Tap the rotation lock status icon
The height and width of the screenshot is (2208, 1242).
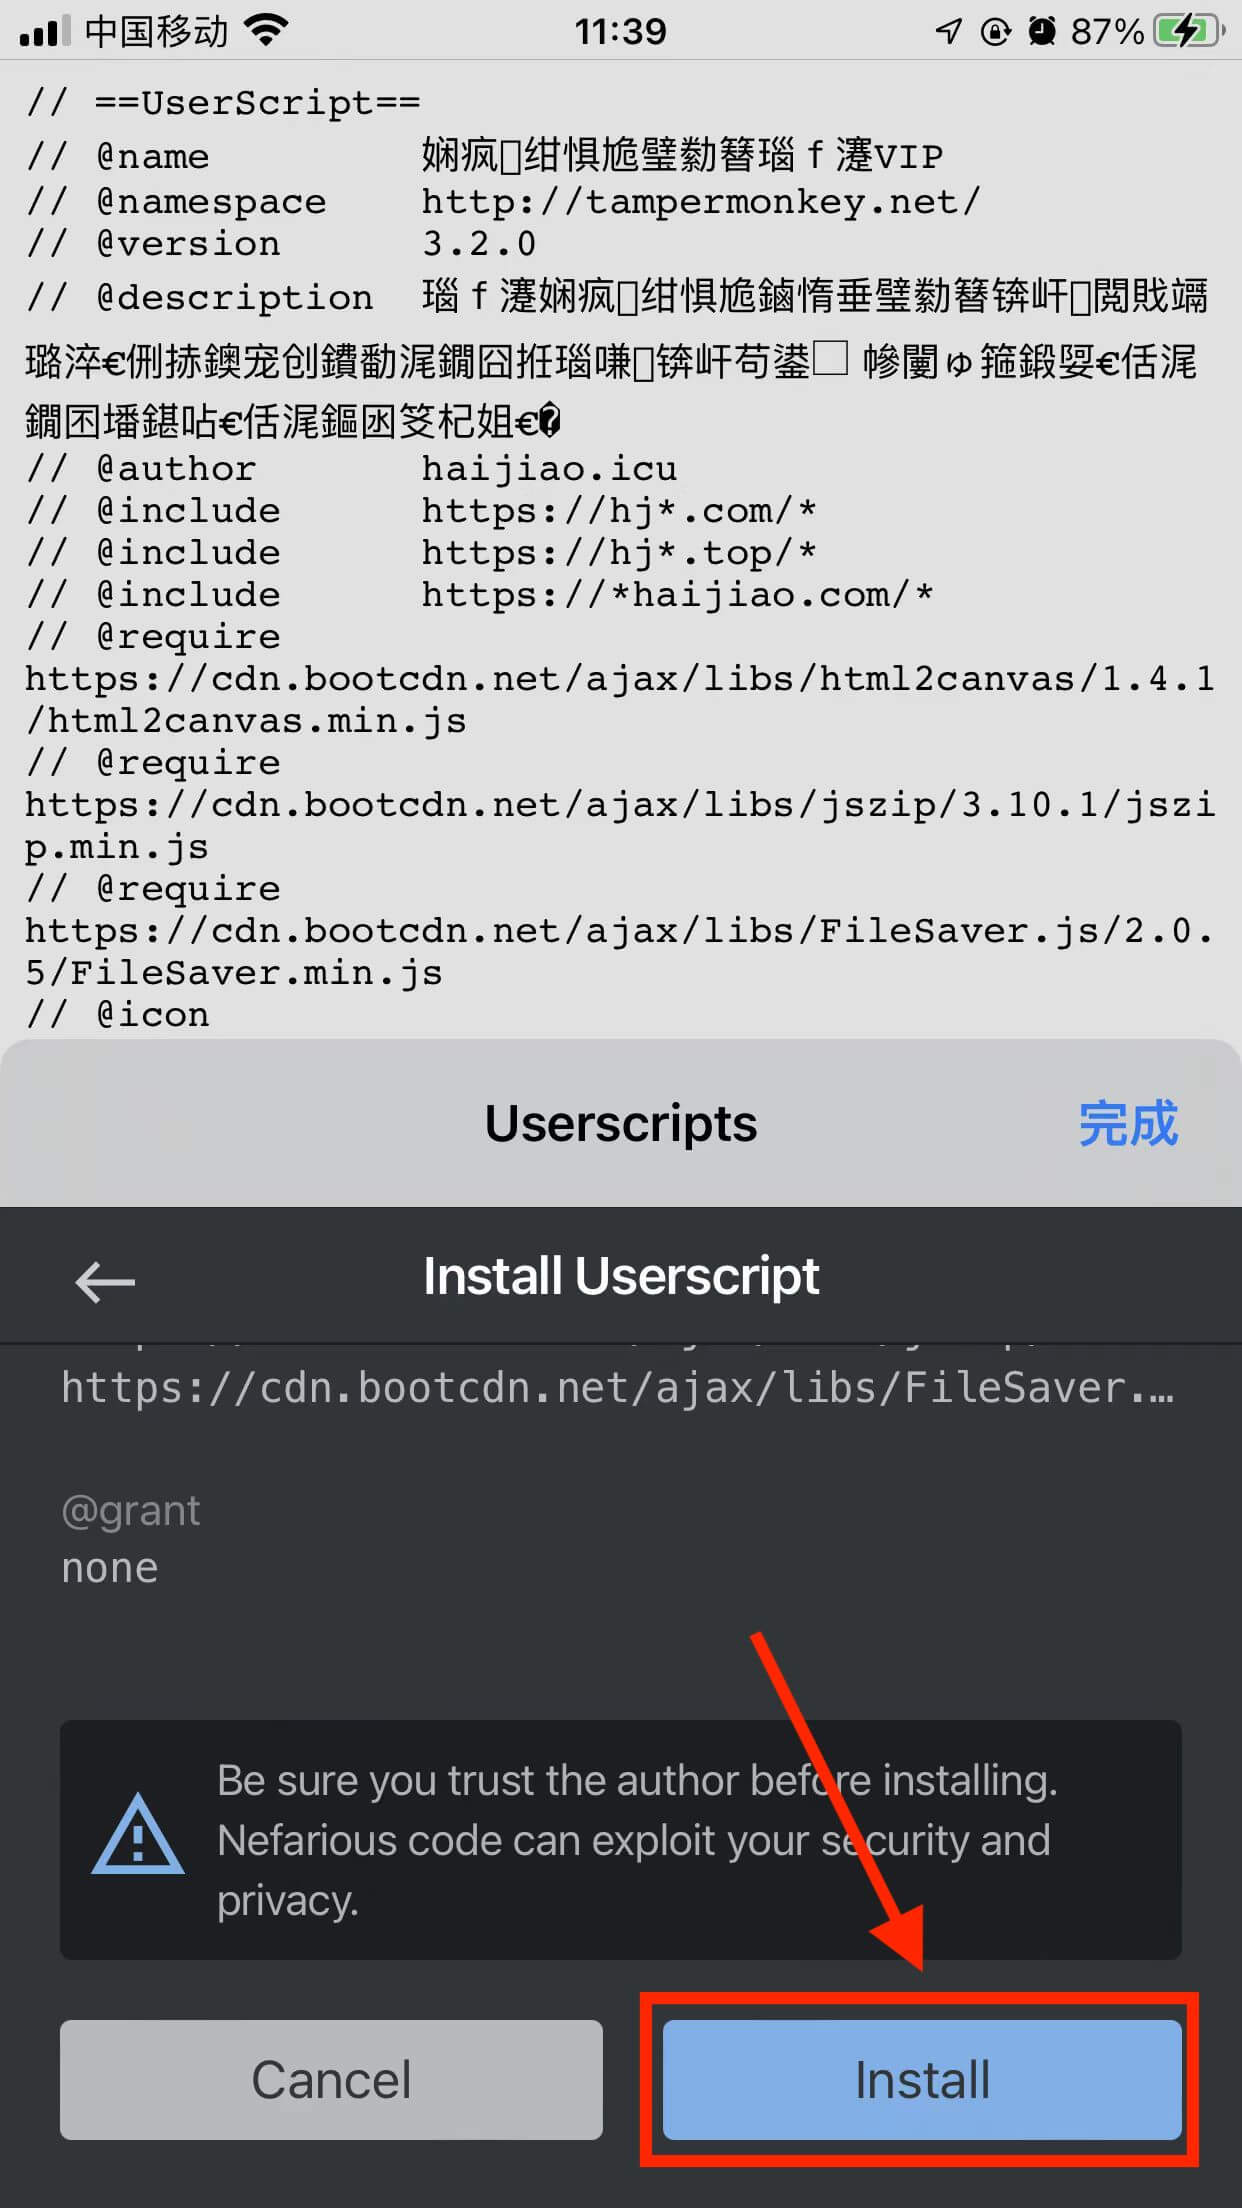pyautogui.click(x=995, y=31)
